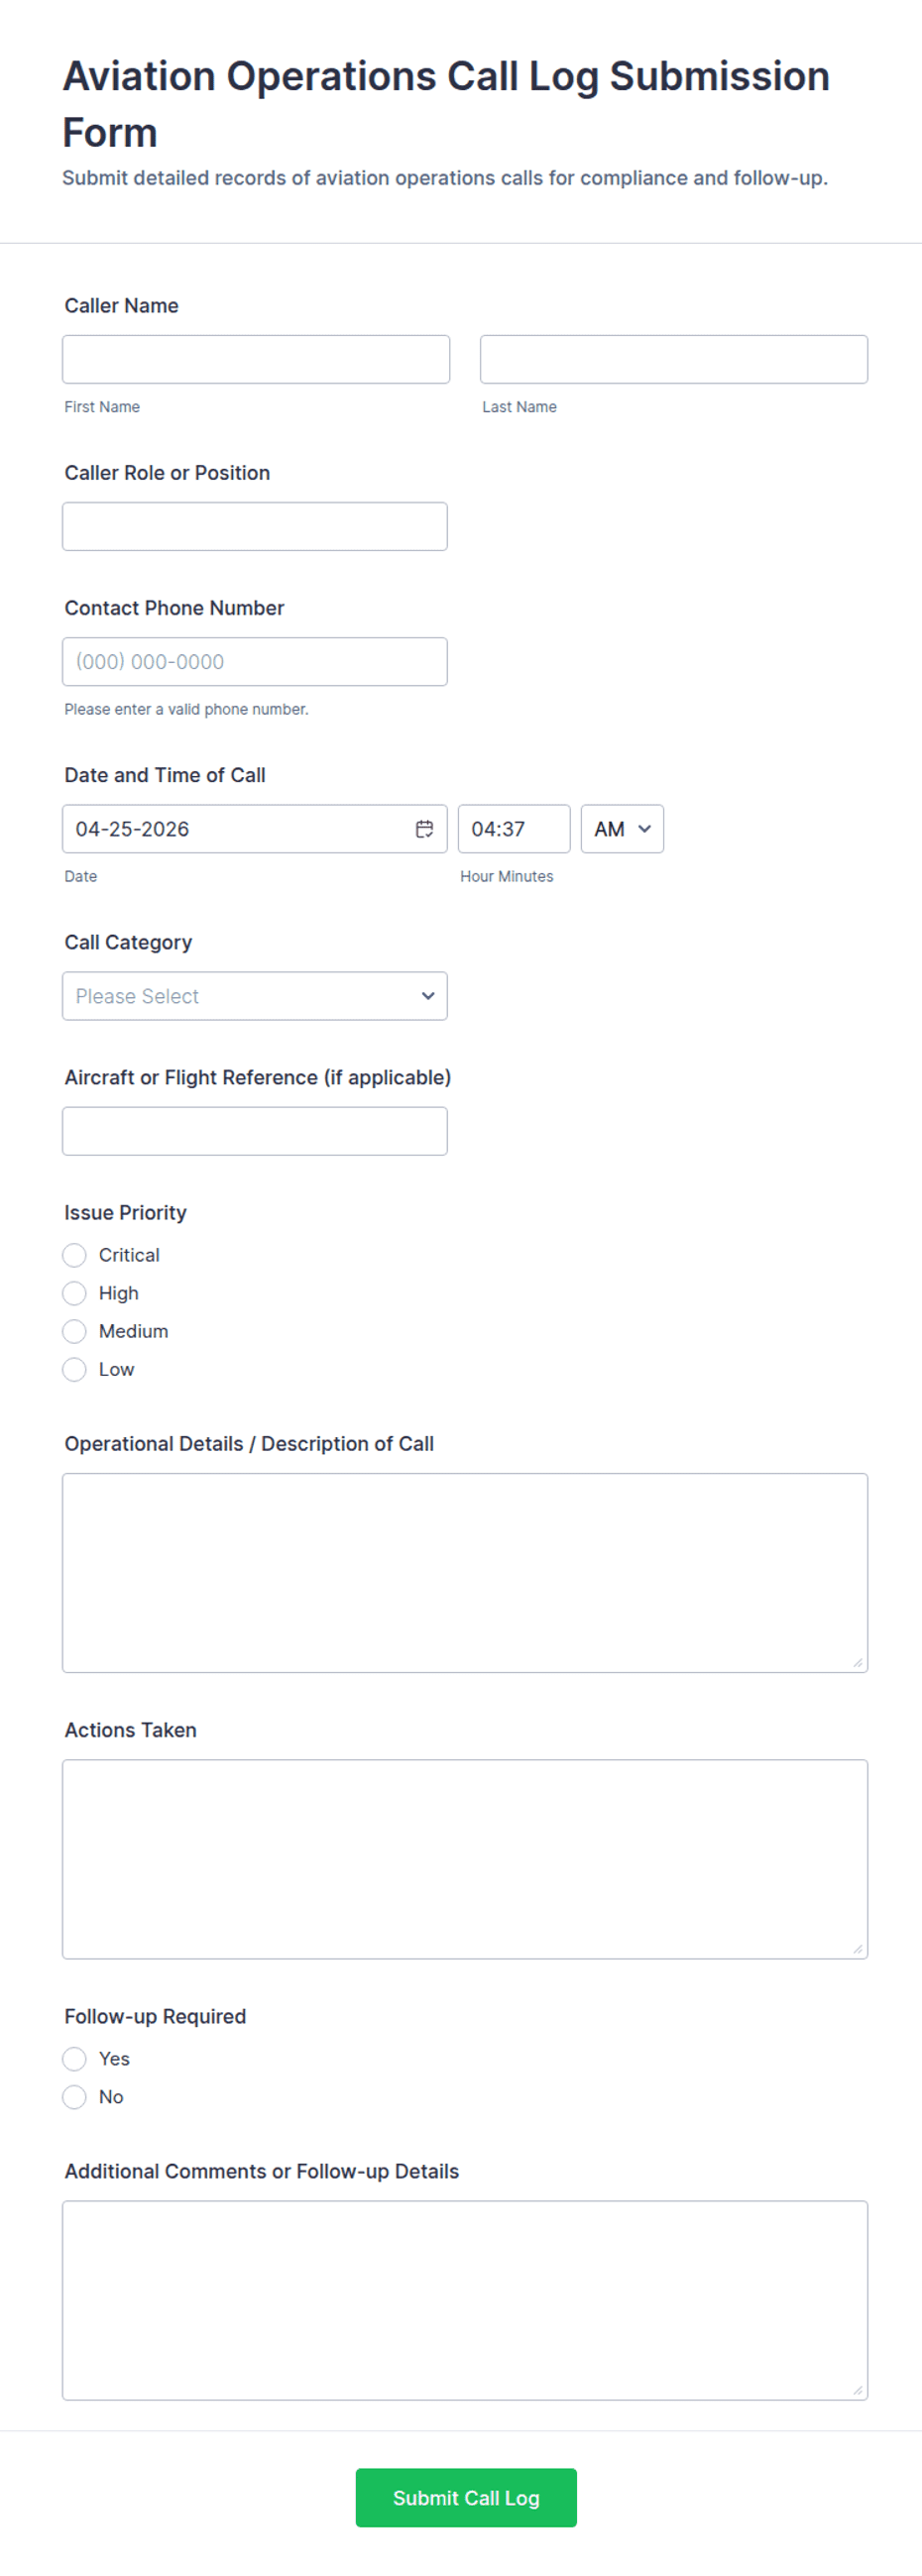Click resize grip on Actions Taken textarea
Image resolution: width=922 pixels, height=2576 pixels.
857,1948
